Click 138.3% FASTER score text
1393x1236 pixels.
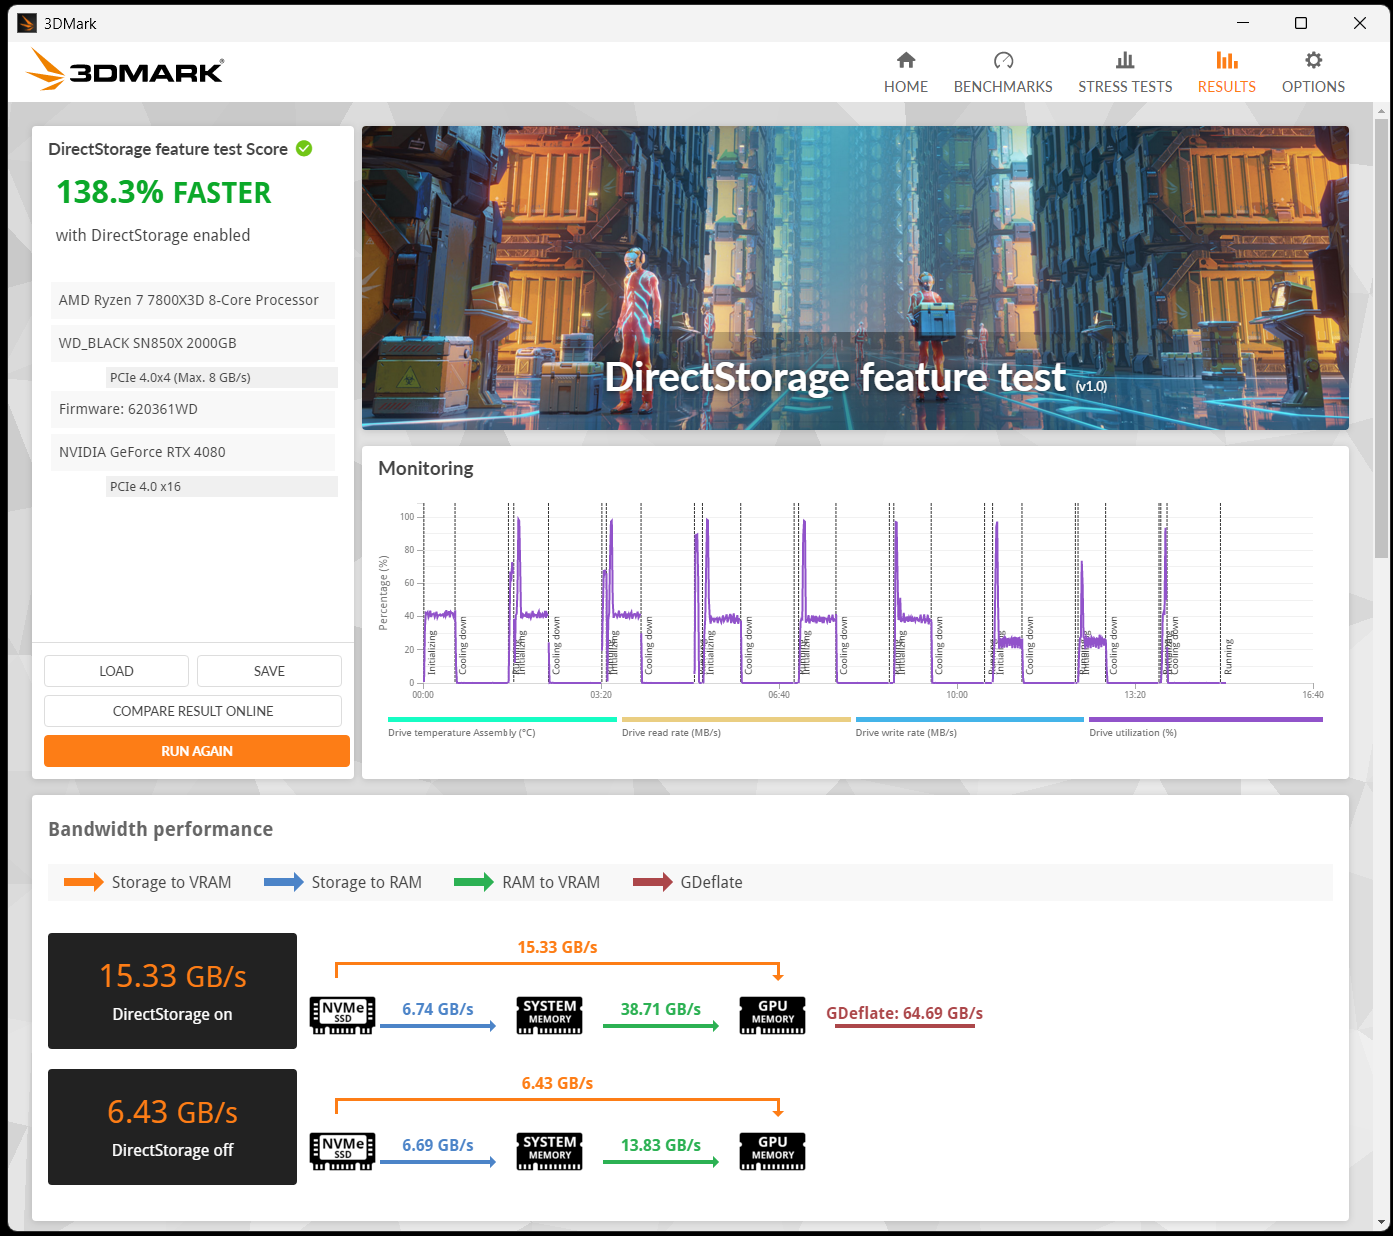(164, 193)
